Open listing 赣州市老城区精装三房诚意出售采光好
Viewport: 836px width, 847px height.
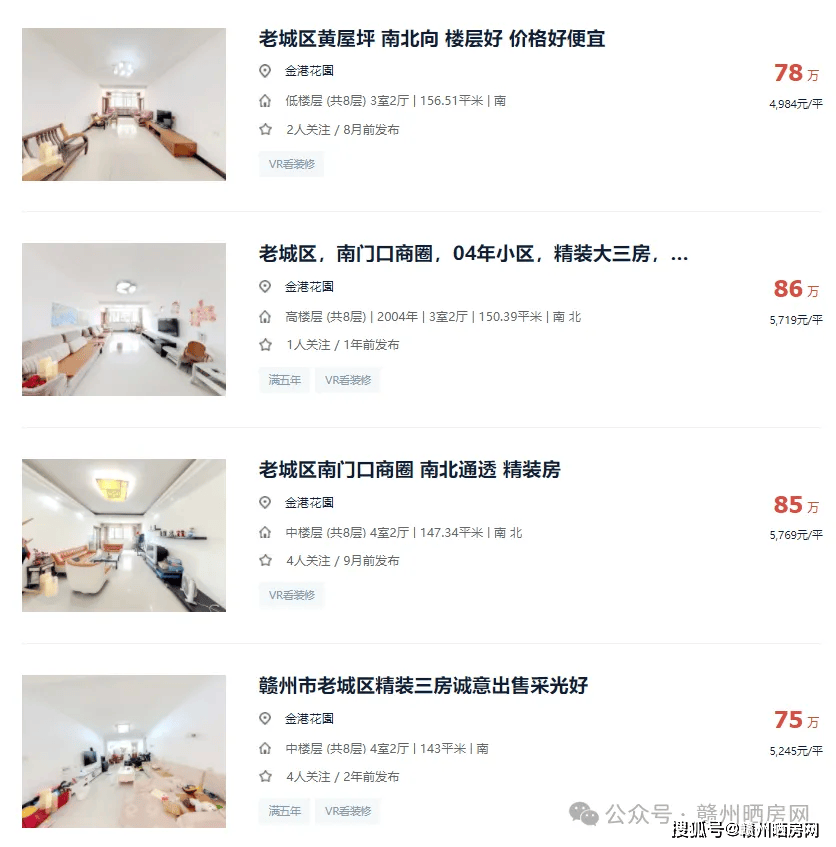pos(423,685)
